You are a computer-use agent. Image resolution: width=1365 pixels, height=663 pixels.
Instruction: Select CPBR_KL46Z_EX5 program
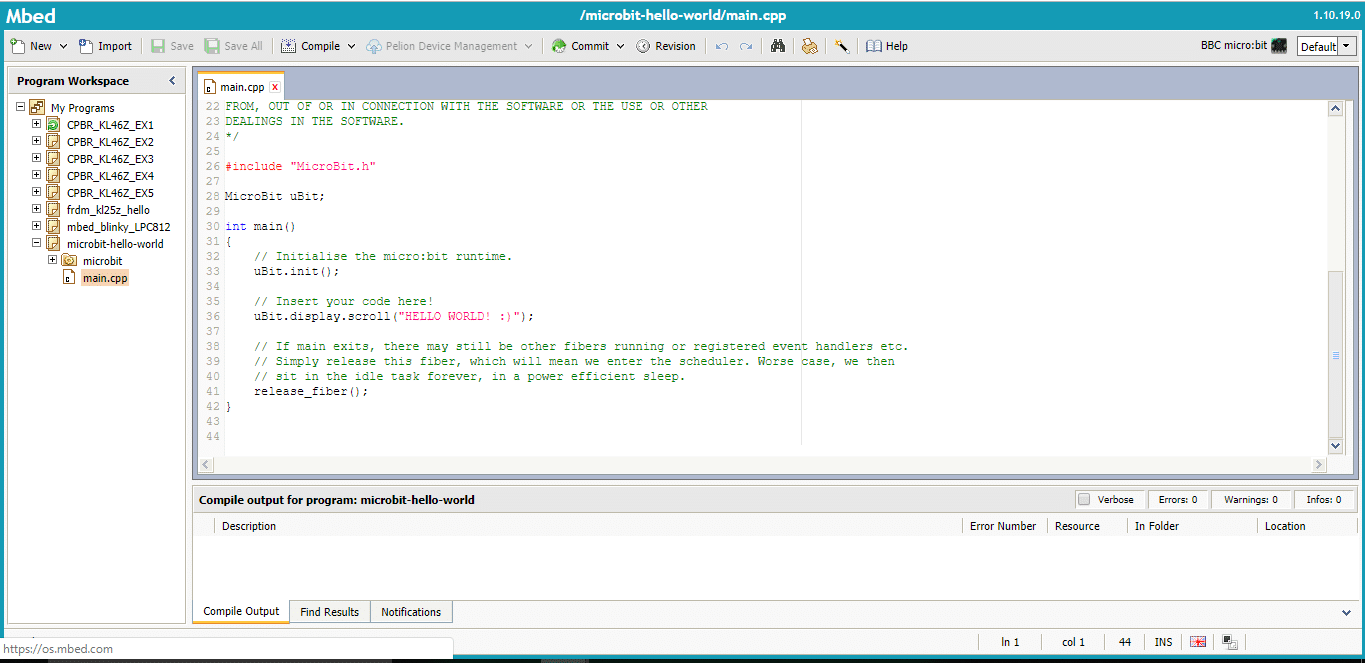(x=110, y=193)
